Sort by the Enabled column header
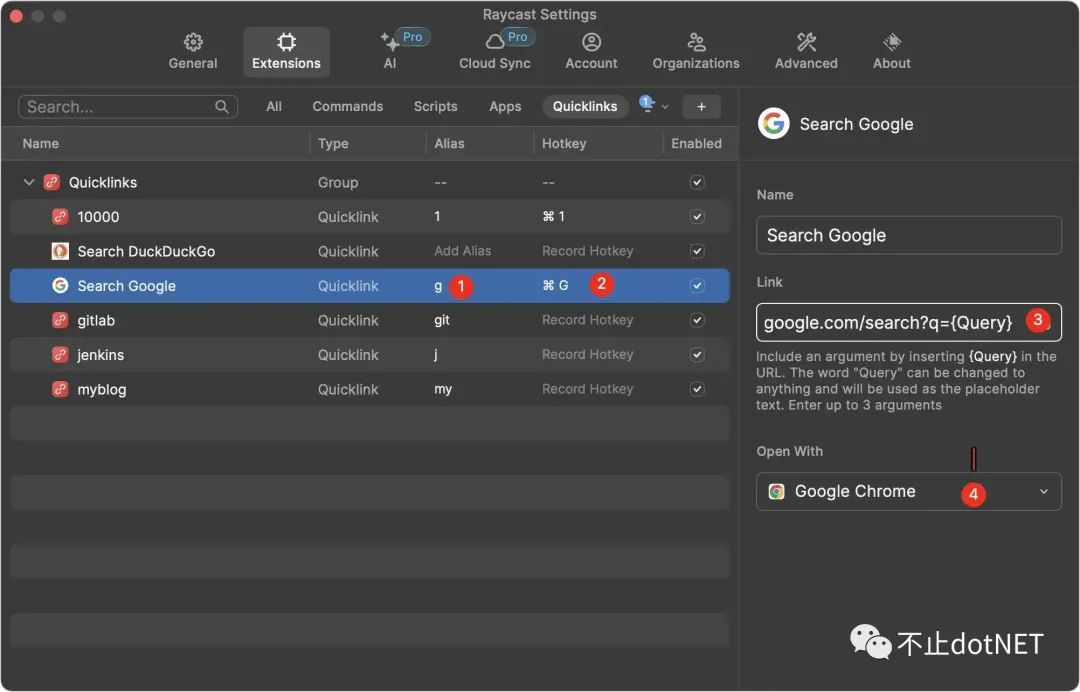 696,144
